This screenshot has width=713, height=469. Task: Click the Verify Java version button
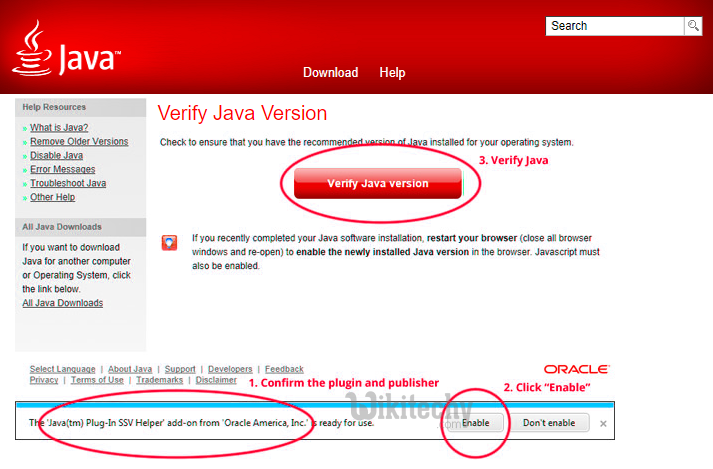[x=378, y=183]
